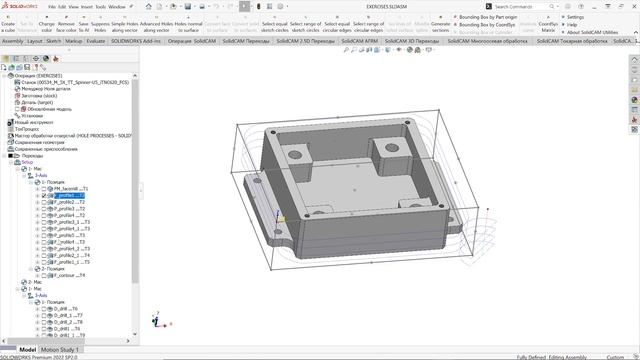The height and width of the screenshot is (360, 640).
Task: Switch to the Motion Study 1 tab
Action: pos(60,350)
